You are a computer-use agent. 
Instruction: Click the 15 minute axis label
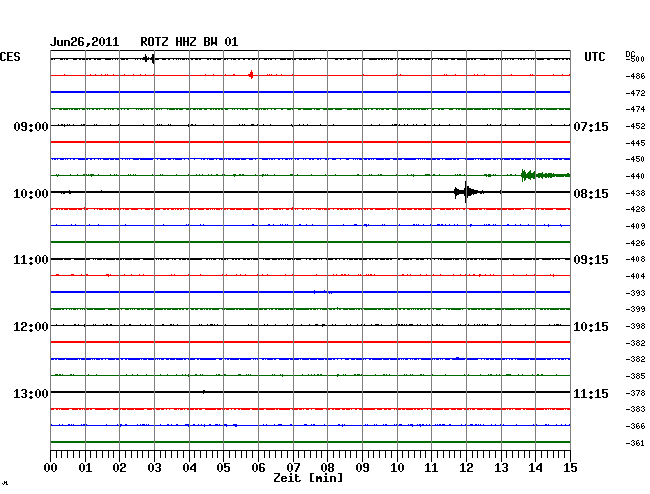tap(570, 467)
